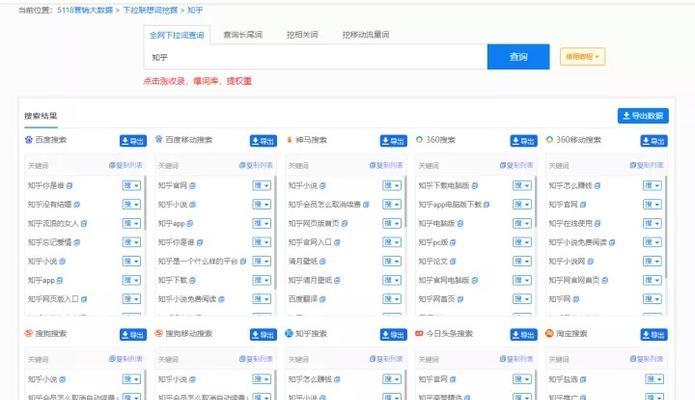695x400 pixels.
Task: Copy keyword 知乎pc版 via its copy icon
Action: 453,243
